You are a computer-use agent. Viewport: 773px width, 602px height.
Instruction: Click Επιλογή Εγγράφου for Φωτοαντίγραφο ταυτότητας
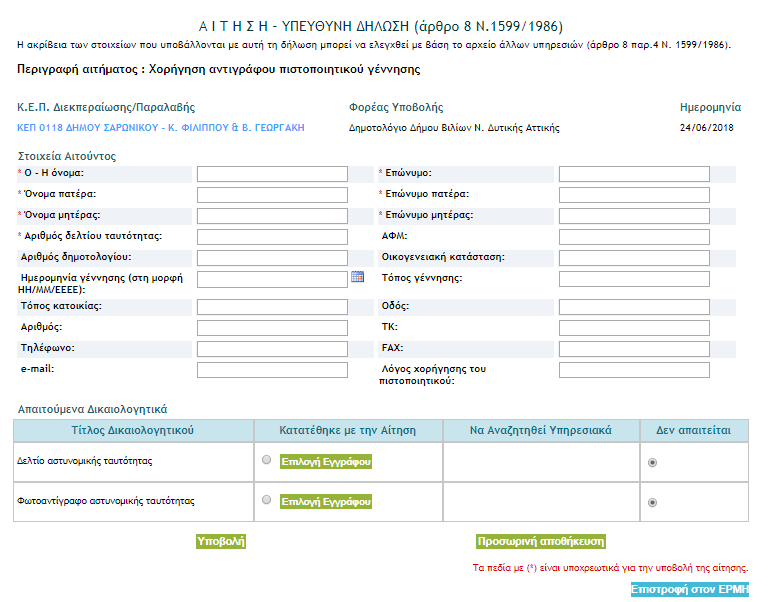[326, 501]
